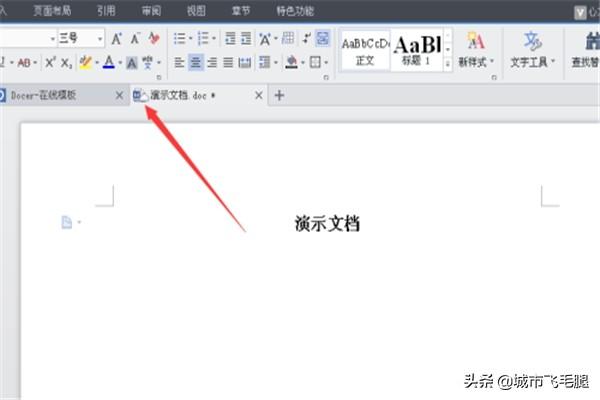
Task: Decrease the paragraph indent
Action: (230, 39)
